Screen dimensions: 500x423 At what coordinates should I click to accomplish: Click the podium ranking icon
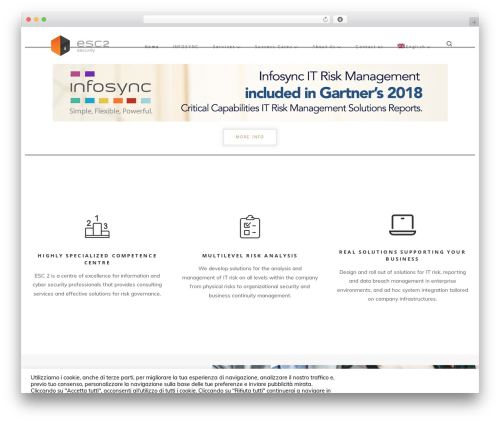tap(97, 227)
